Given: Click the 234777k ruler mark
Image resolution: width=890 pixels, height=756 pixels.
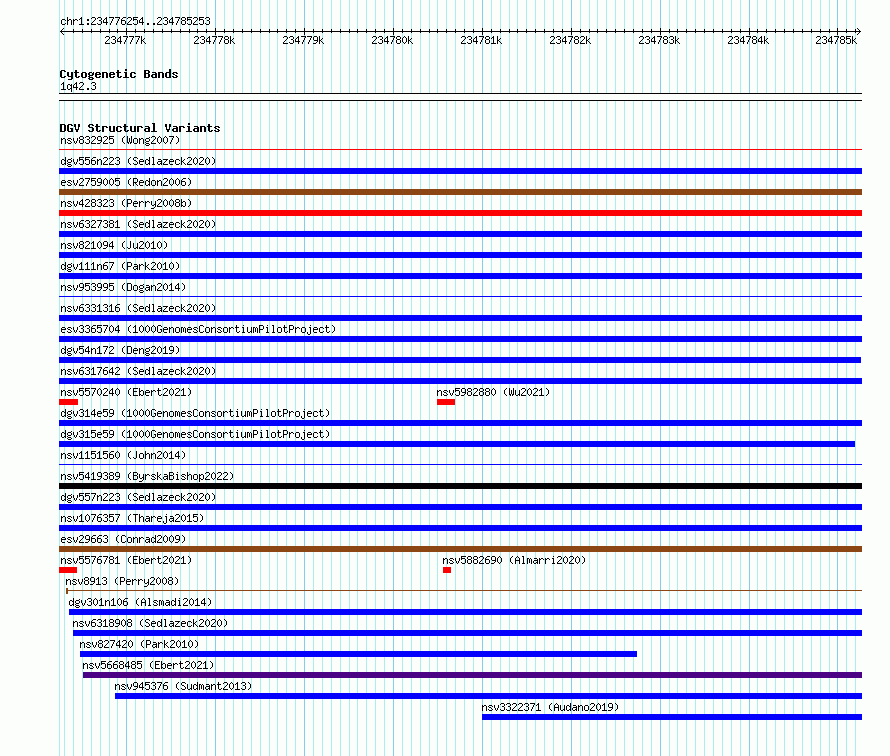Looking at the screenshot, I should [x=125, y=40].
